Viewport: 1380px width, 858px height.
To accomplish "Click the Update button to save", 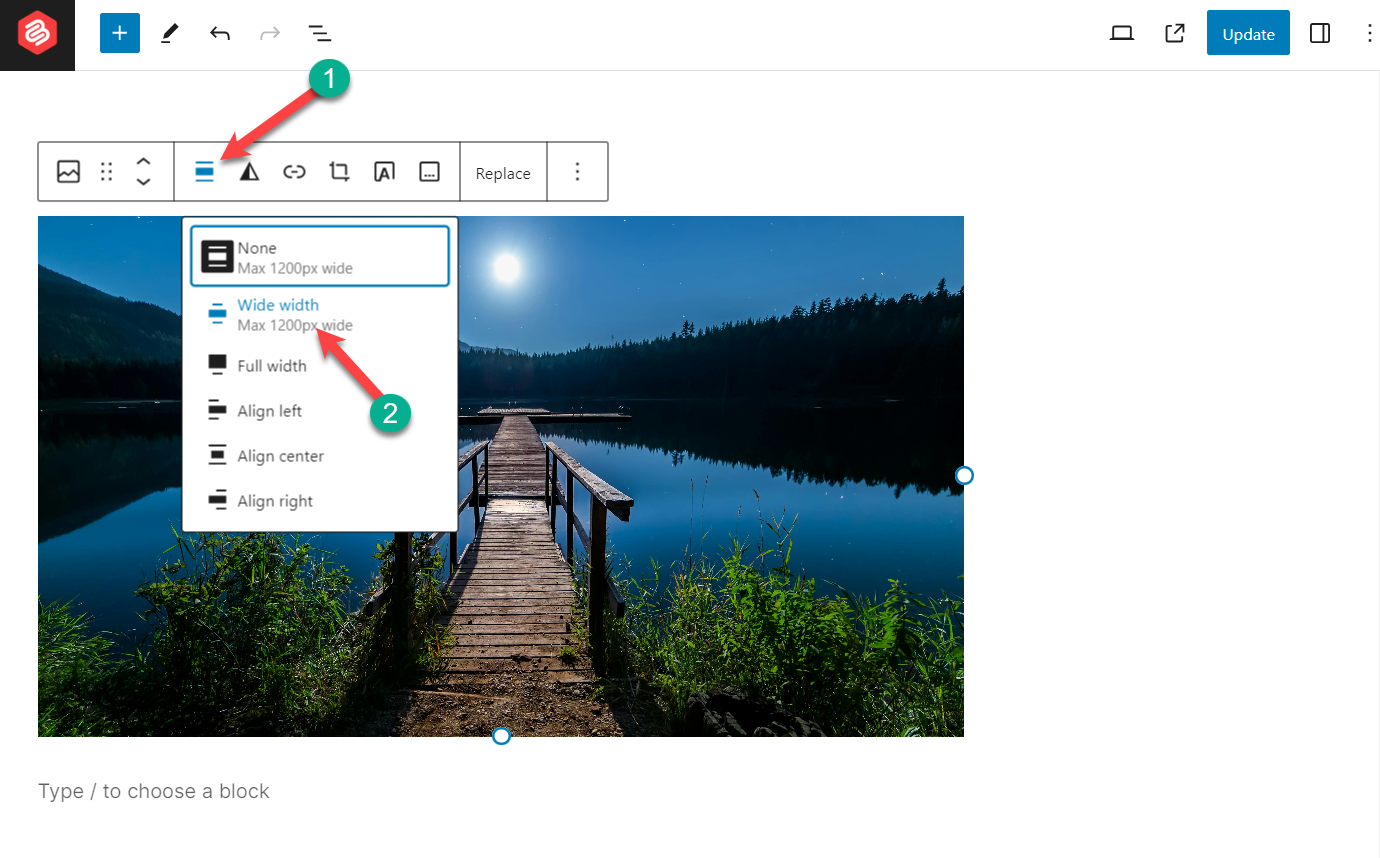I will coord(1247,32).
